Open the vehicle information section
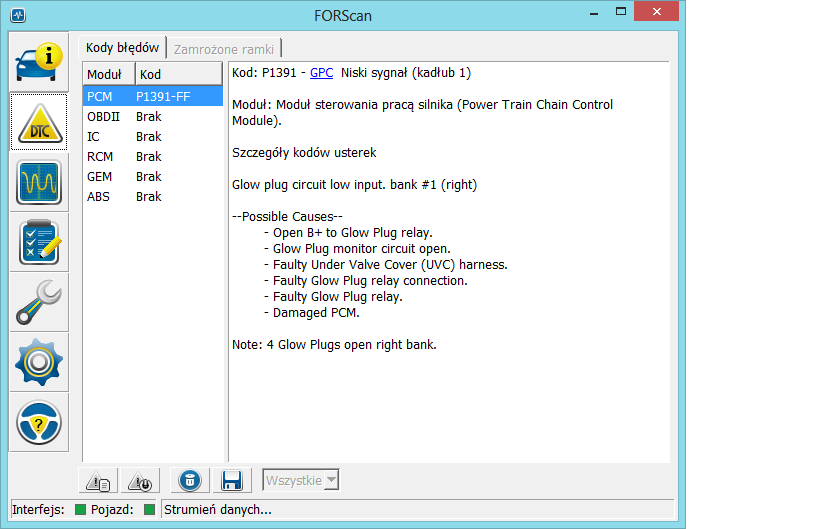 coord(39,61)
